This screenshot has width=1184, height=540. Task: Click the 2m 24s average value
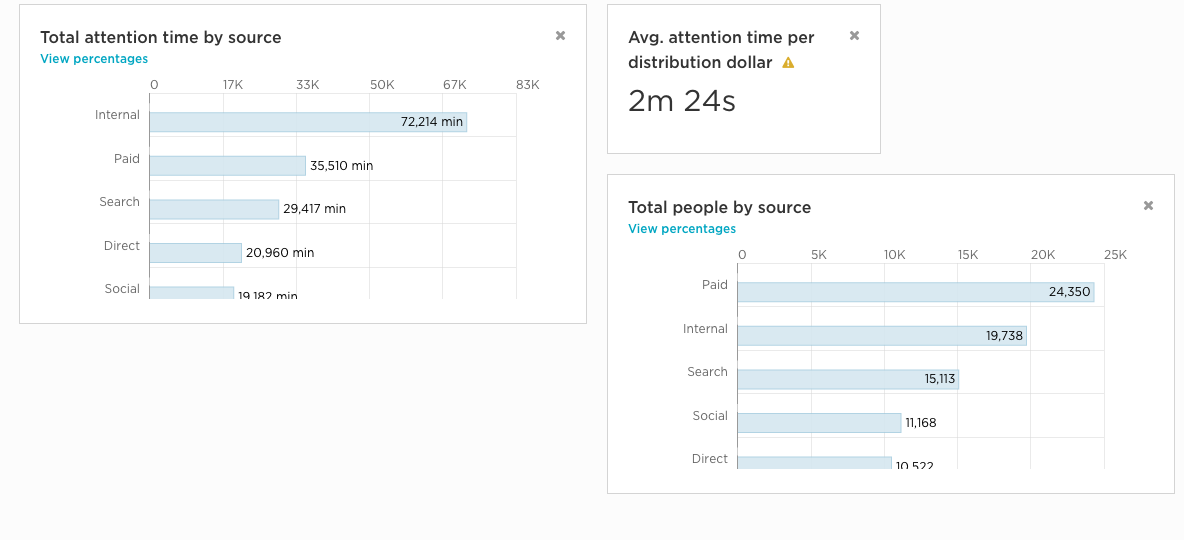[x=682, y=101]
